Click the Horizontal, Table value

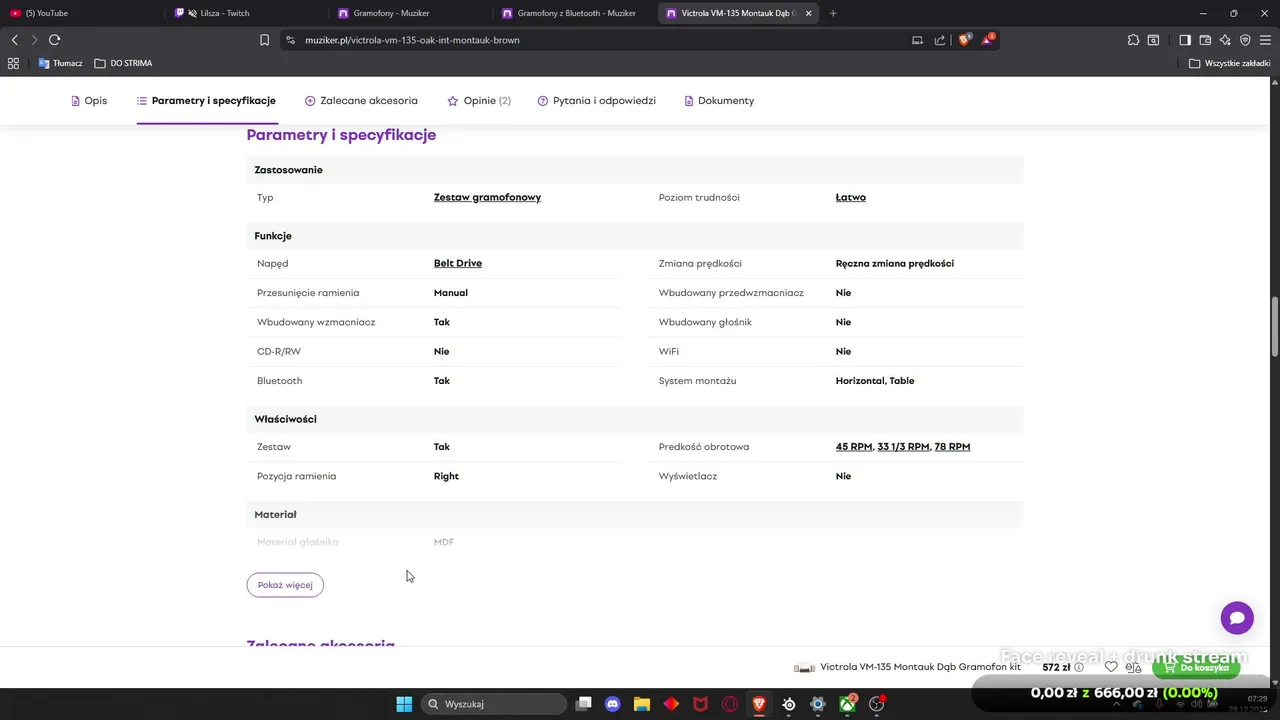click(875, 381)
